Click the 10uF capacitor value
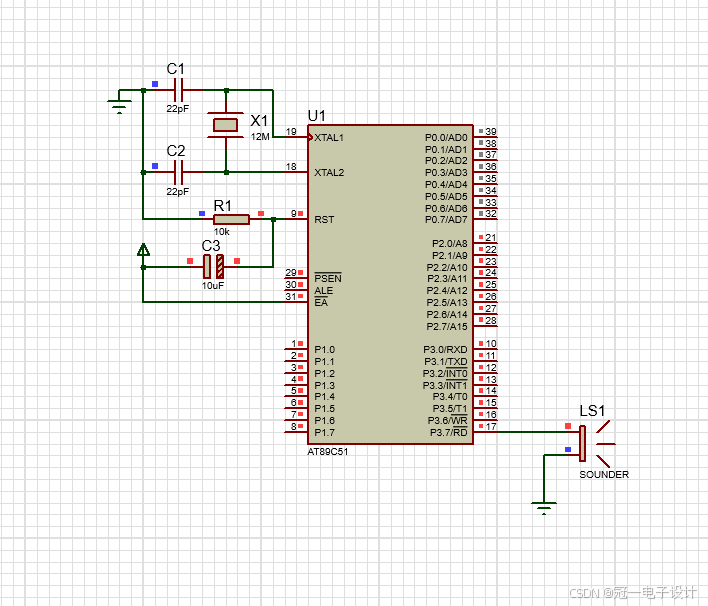The height and width of the screenshot is (606, 708). (x=213, y=286)
